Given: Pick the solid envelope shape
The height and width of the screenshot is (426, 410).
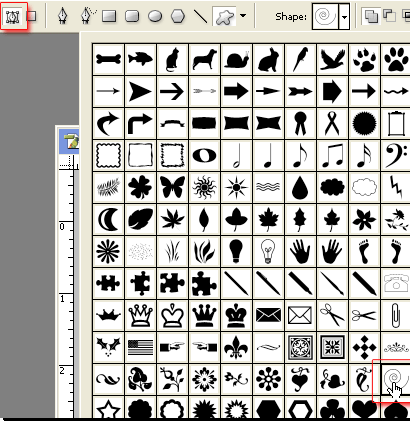Looking at the screenshot, I should (x=268, y=315).
